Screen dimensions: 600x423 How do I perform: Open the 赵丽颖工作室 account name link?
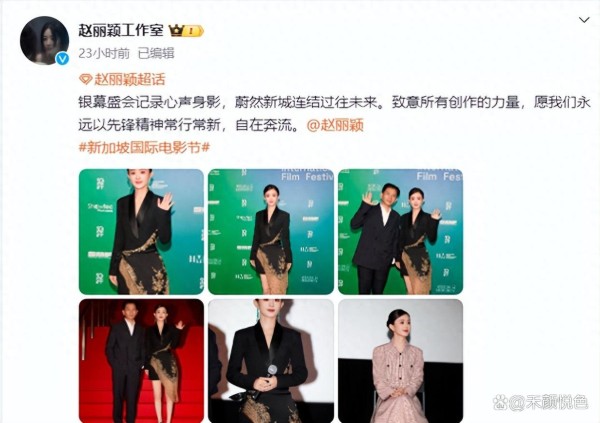click(x=121, y=30)
